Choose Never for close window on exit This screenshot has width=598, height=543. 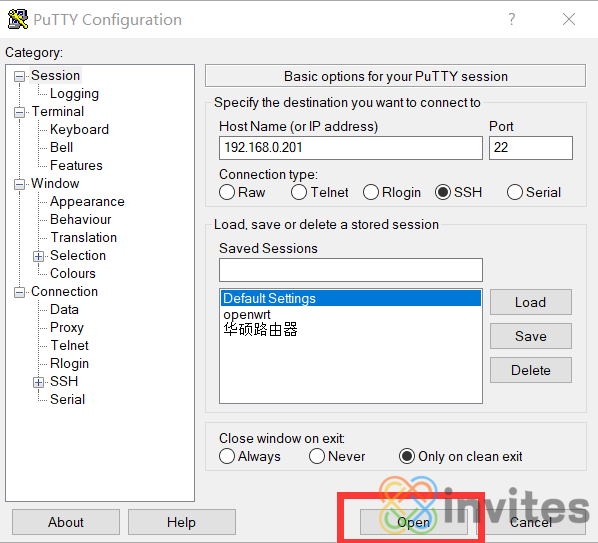(x=317, y=456)
